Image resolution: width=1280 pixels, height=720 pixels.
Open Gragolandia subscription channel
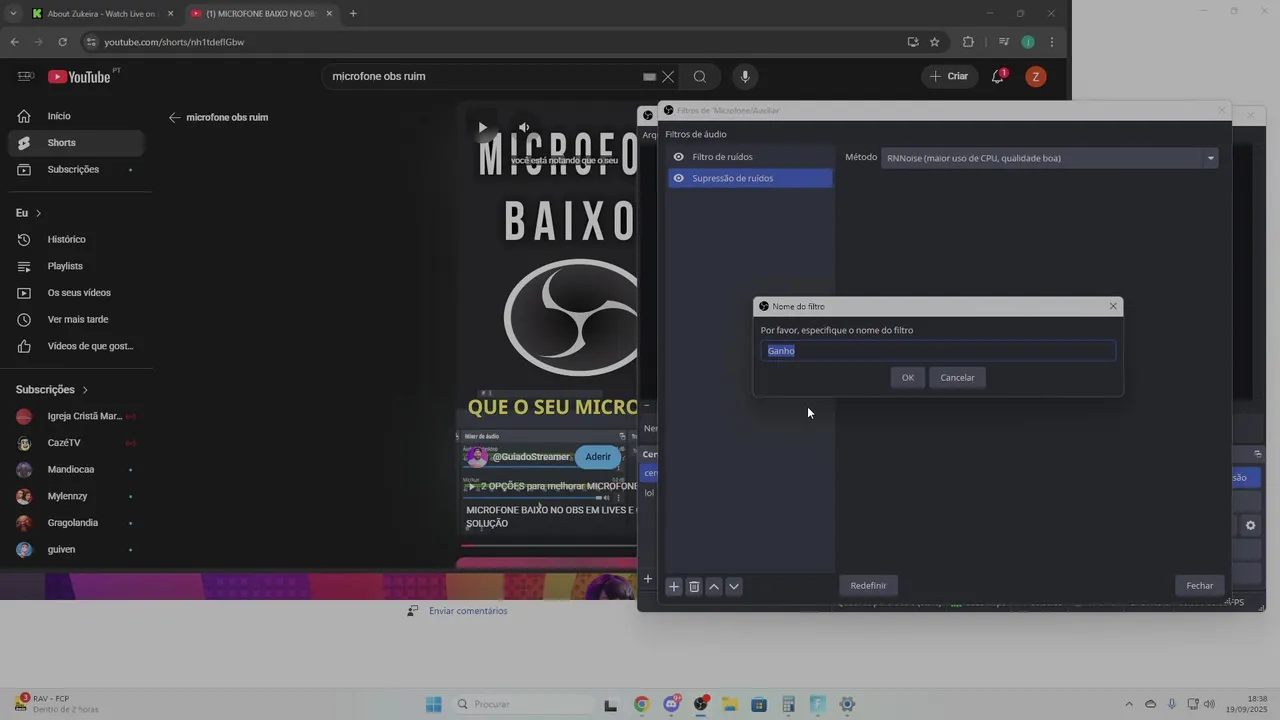(76, 522)
